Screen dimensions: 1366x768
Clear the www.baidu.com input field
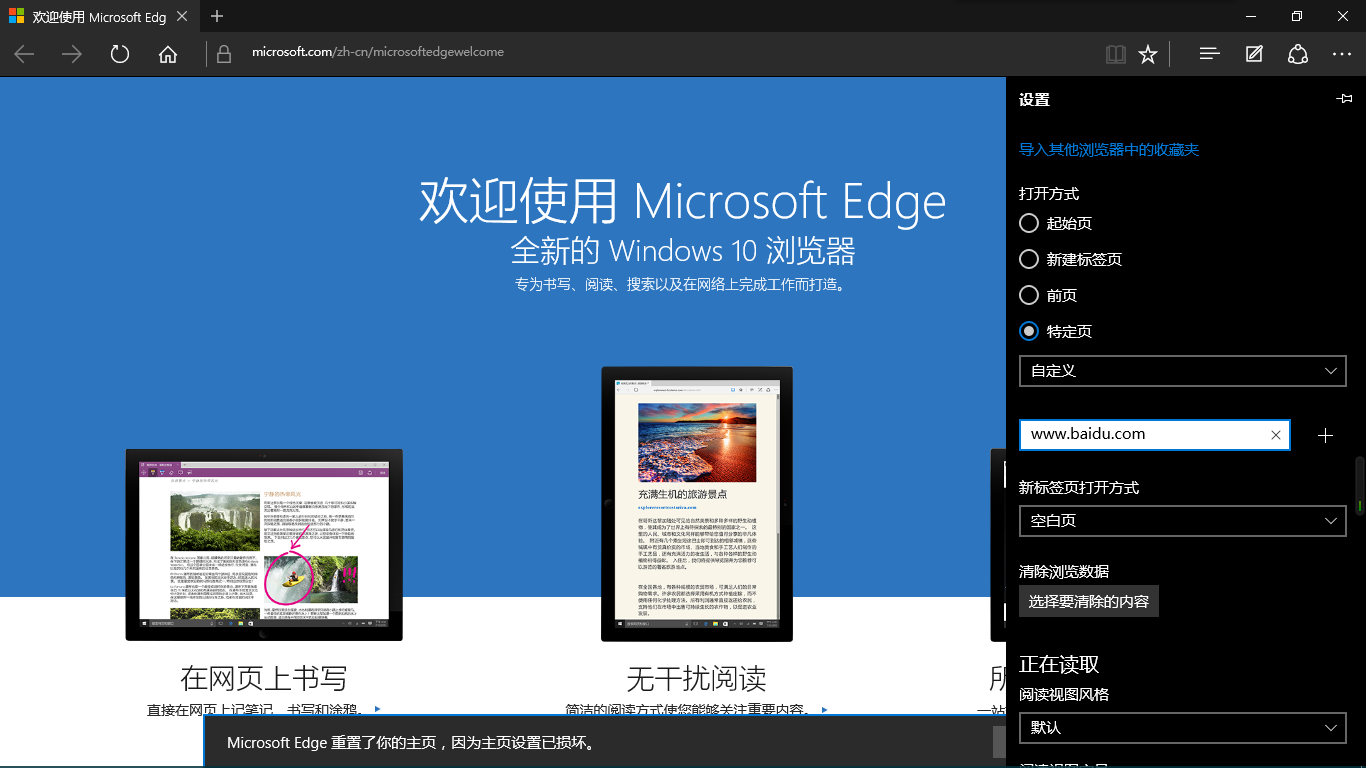tap(1275, 435)
